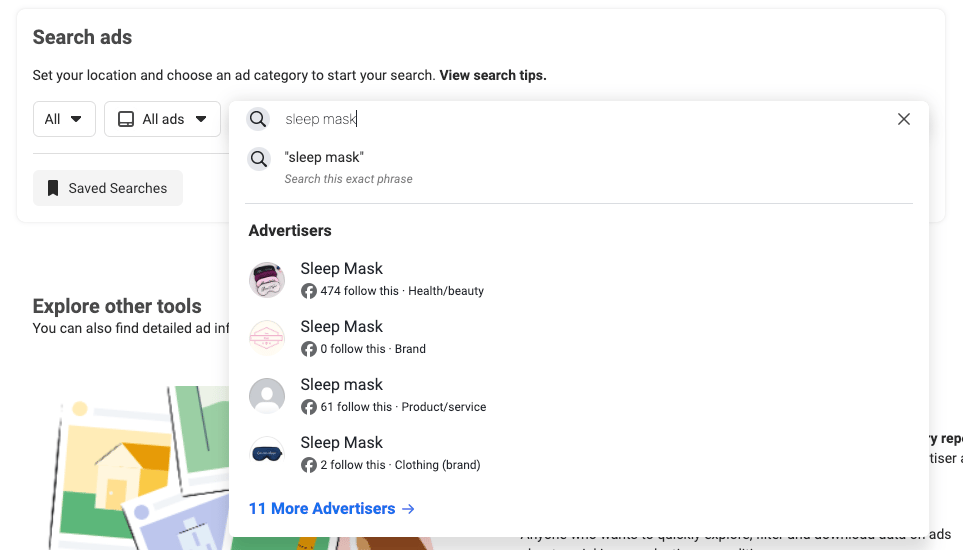
Task: Click the Facebook icon next to 61 followers
Action: click(308, 407)
